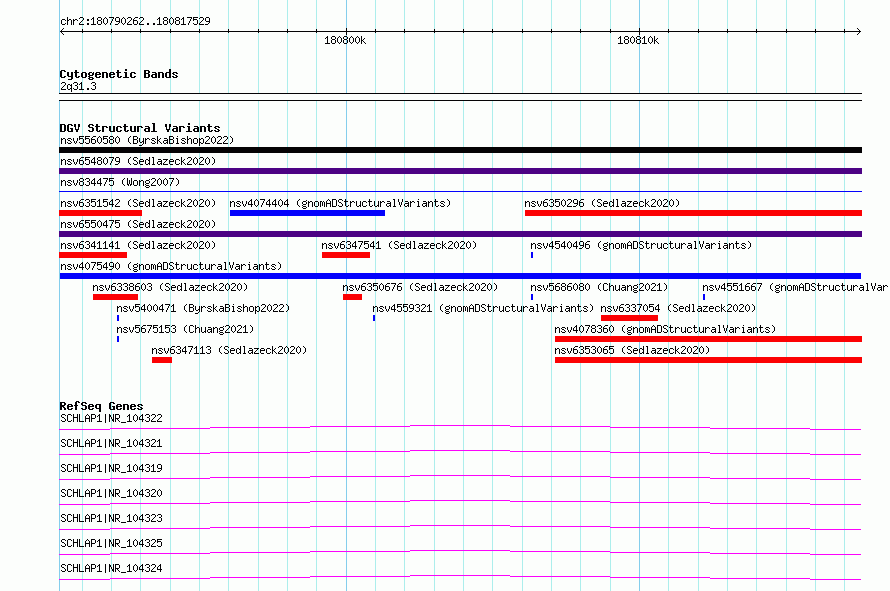Click the SCHLAP1|NR_104321 transcript label
Screen dimensions: 890x591
(x=111, y=443)
